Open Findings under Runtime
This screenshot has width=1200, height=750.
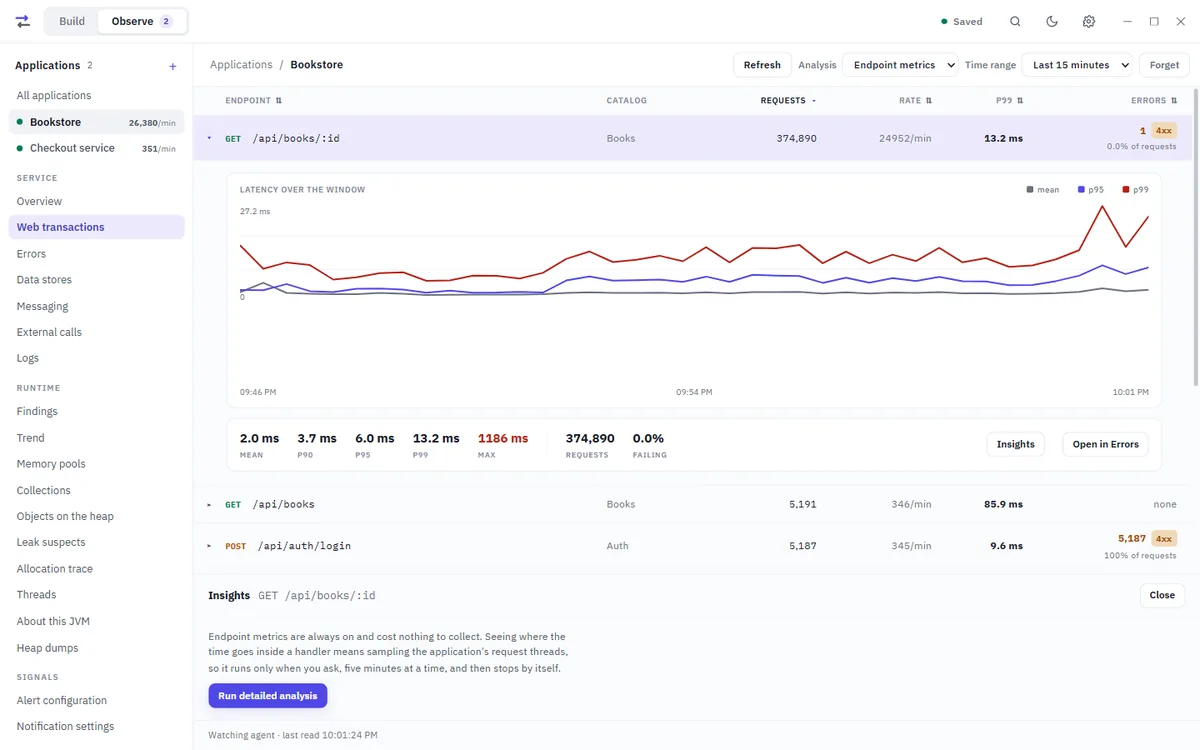tap(96, 411)
